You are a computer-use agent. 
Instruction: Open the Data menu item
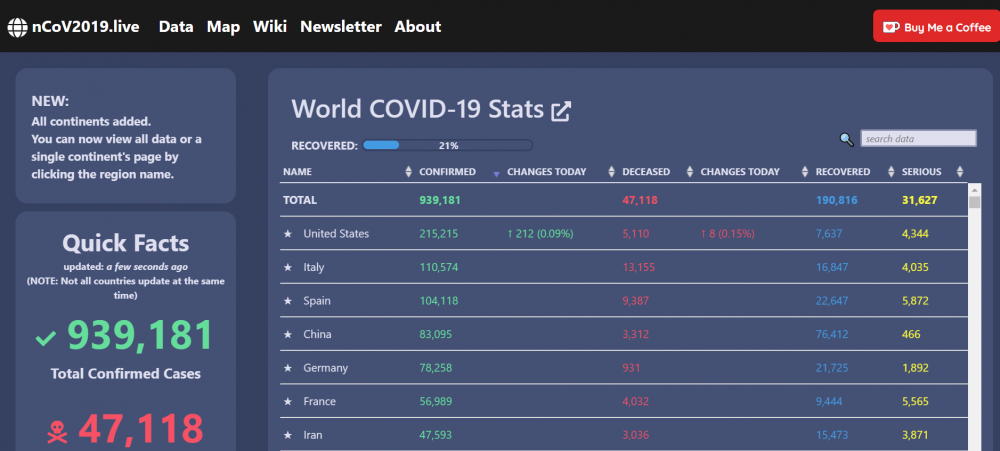pyautogui.click(x=176, y=27)
